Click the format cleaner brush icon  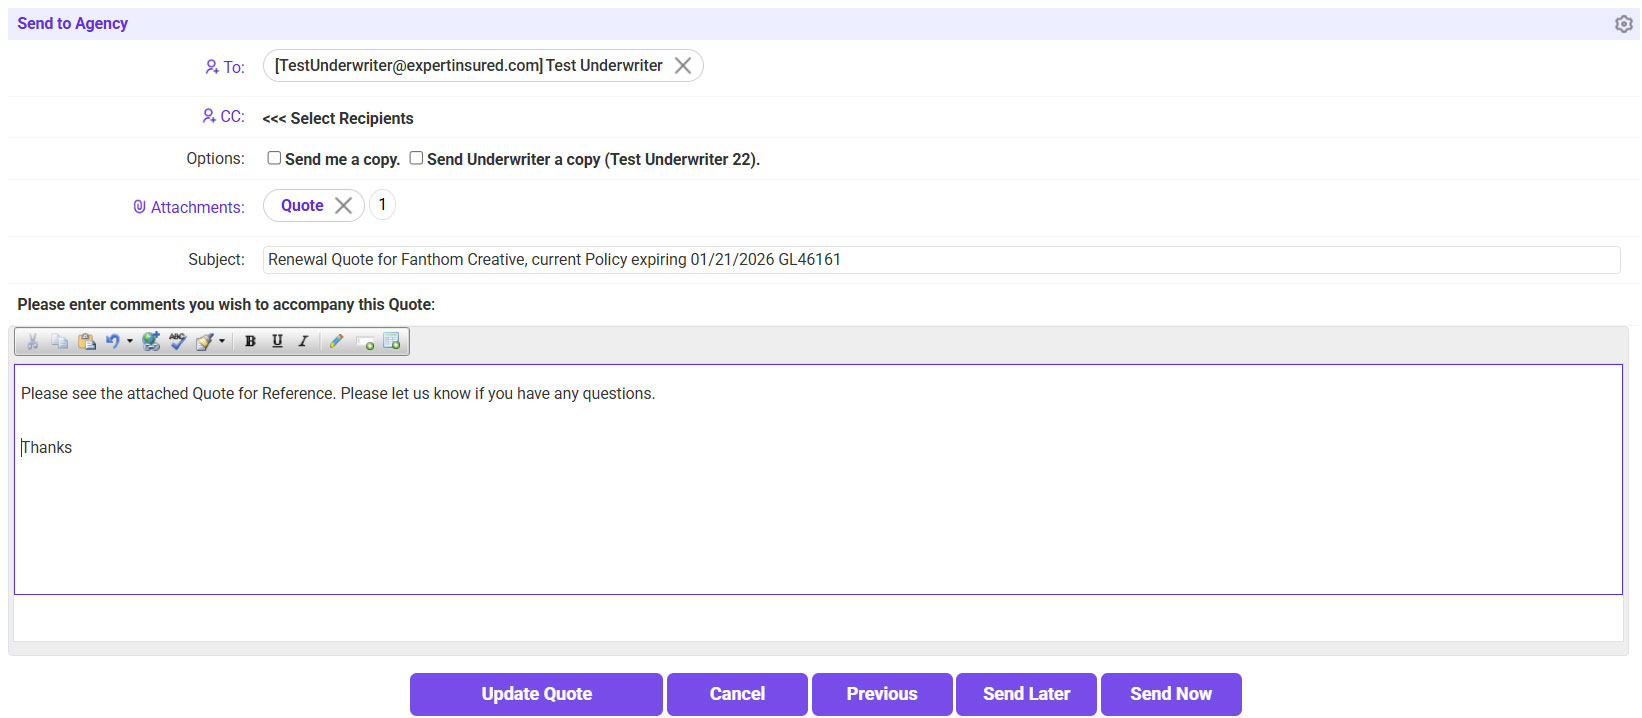(204, 342)
